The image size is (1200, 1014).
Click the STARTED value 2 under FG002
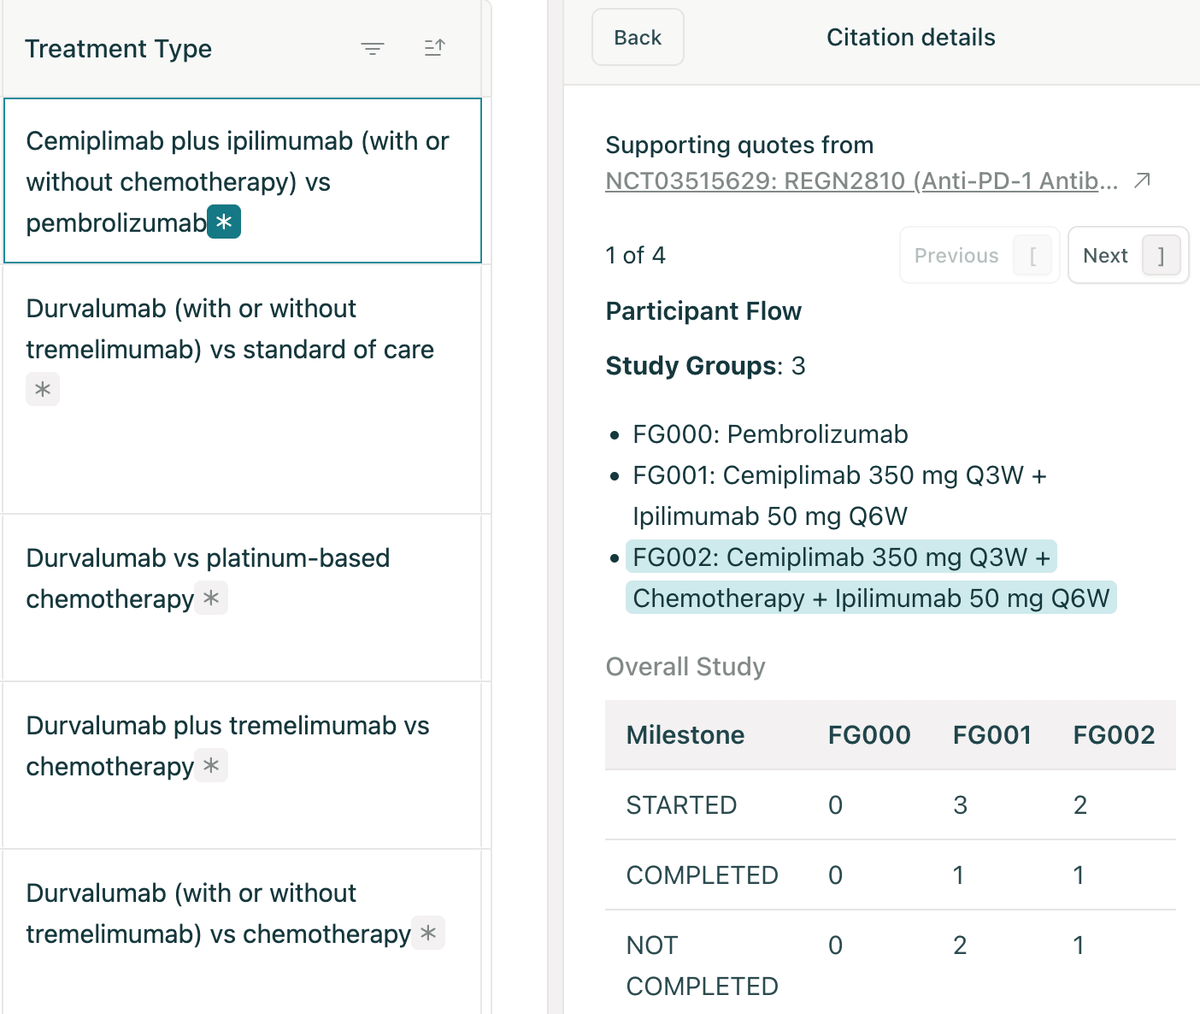click(1080, 805)
